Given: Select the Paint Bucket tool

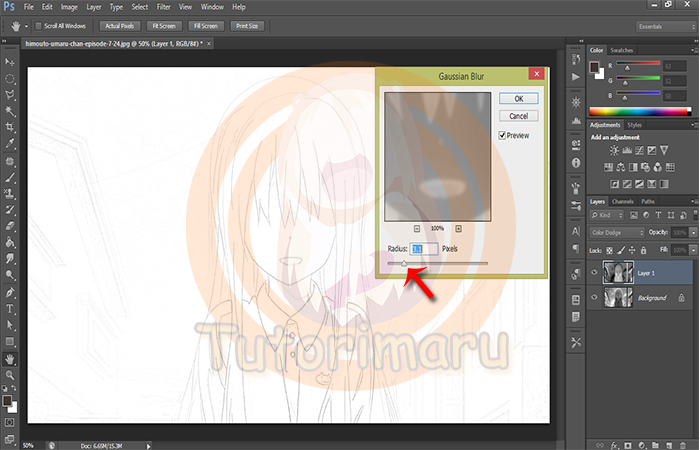Looking at the screenshot, I should 9,243.
